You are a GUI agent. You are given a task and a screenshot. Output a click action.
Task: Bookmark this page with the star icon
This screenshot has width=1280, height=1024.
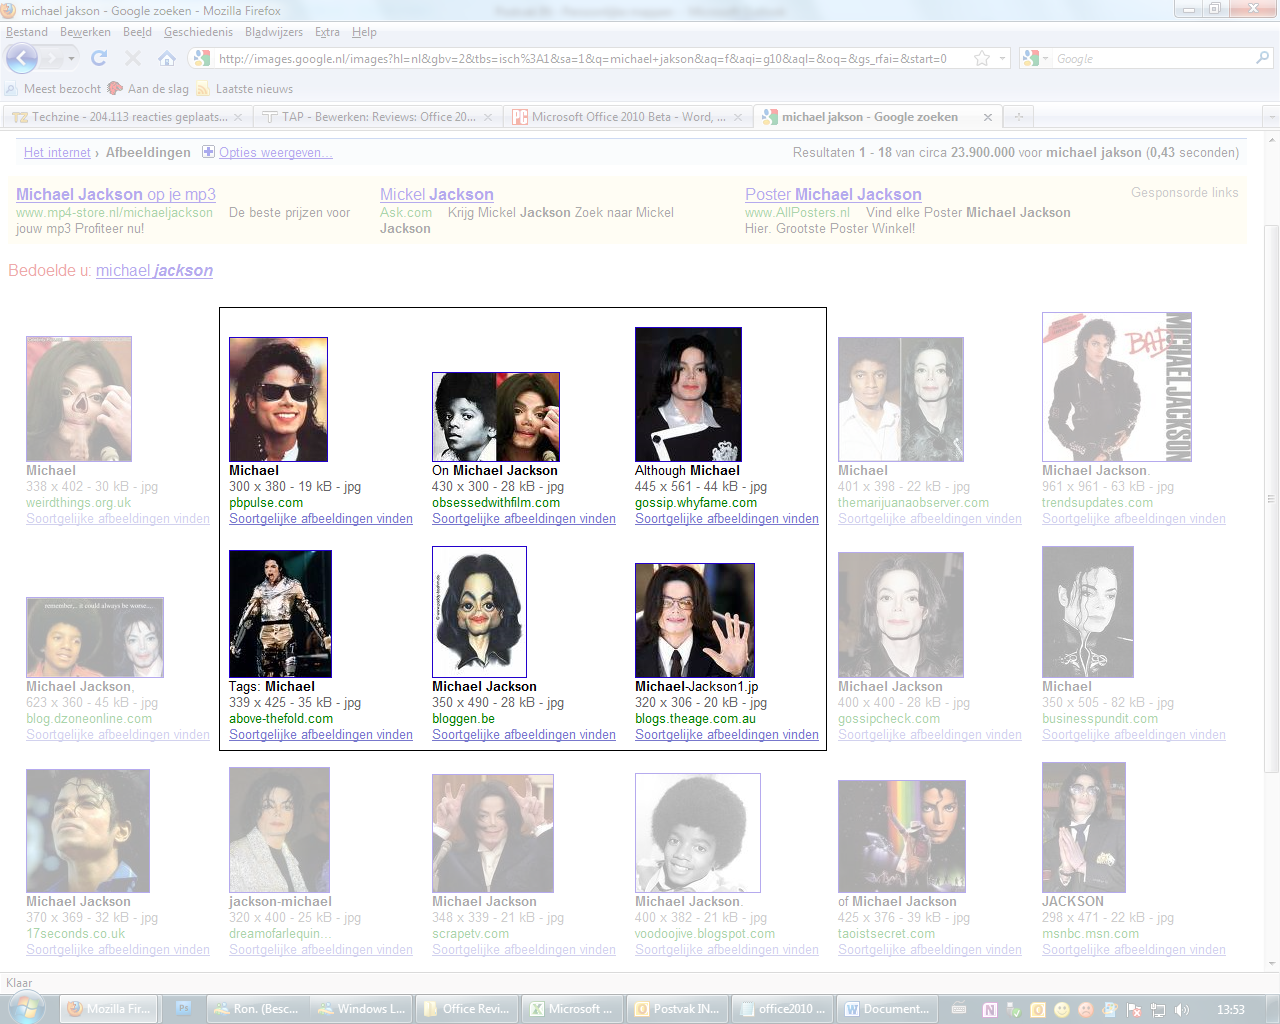point(982,59)
